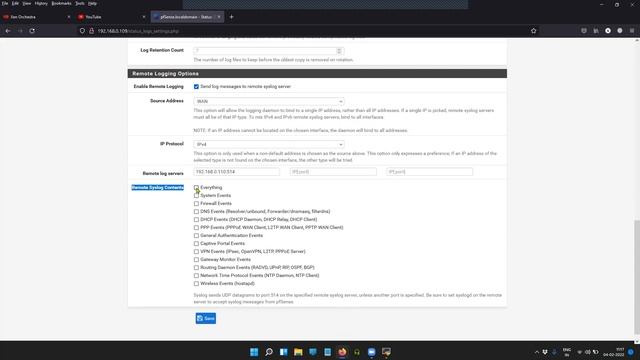
Task: Open the View menu
Action: point(27,3)
